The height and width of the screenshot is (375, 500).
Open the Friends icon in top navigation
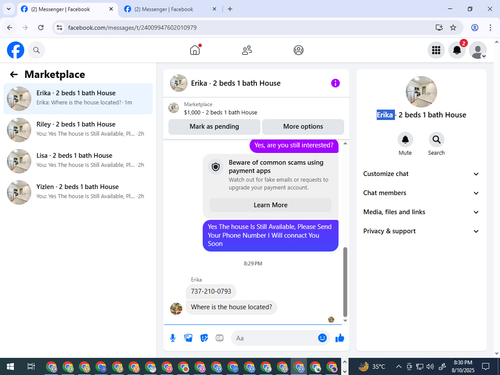point(247,50)
